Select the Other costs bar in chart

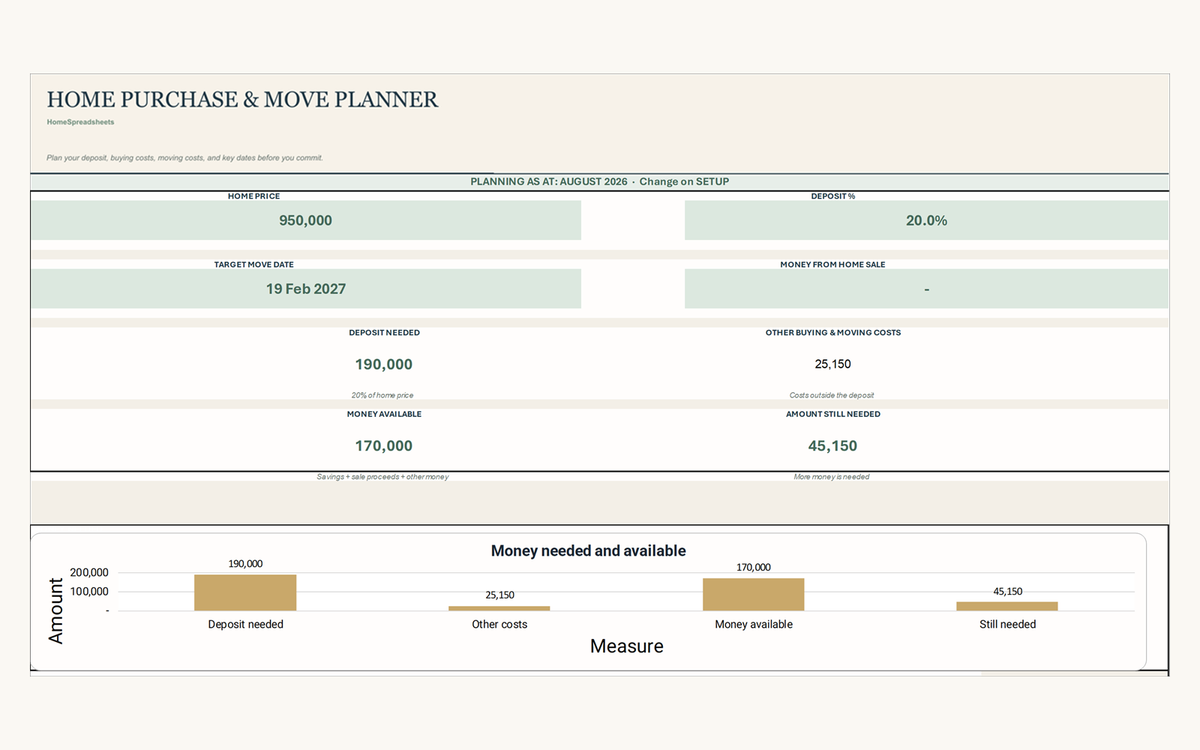(x=499, y=608)
